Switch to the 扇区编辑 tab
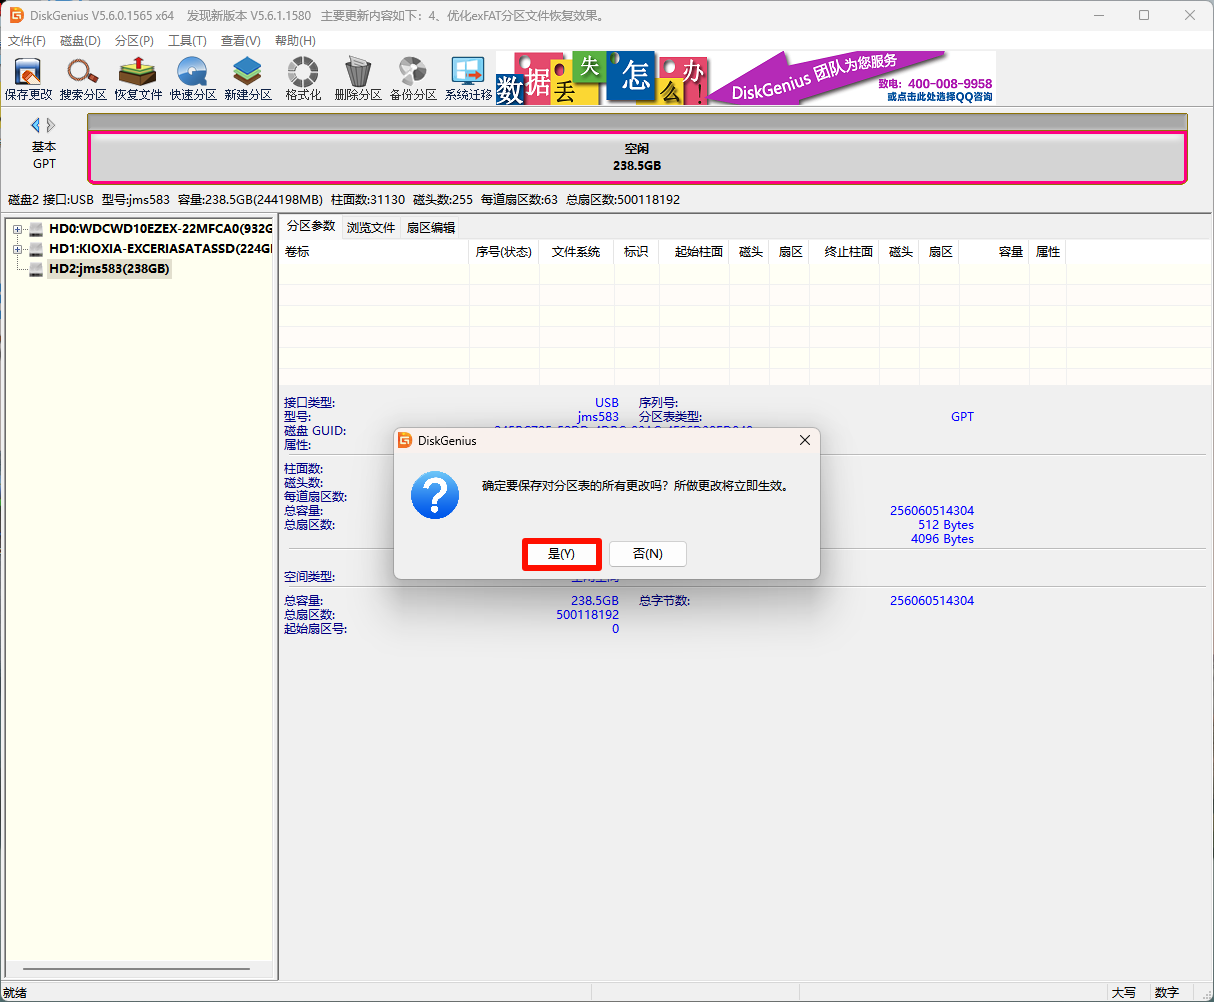The image size is (1214, 1002). [x=431, y=228]
